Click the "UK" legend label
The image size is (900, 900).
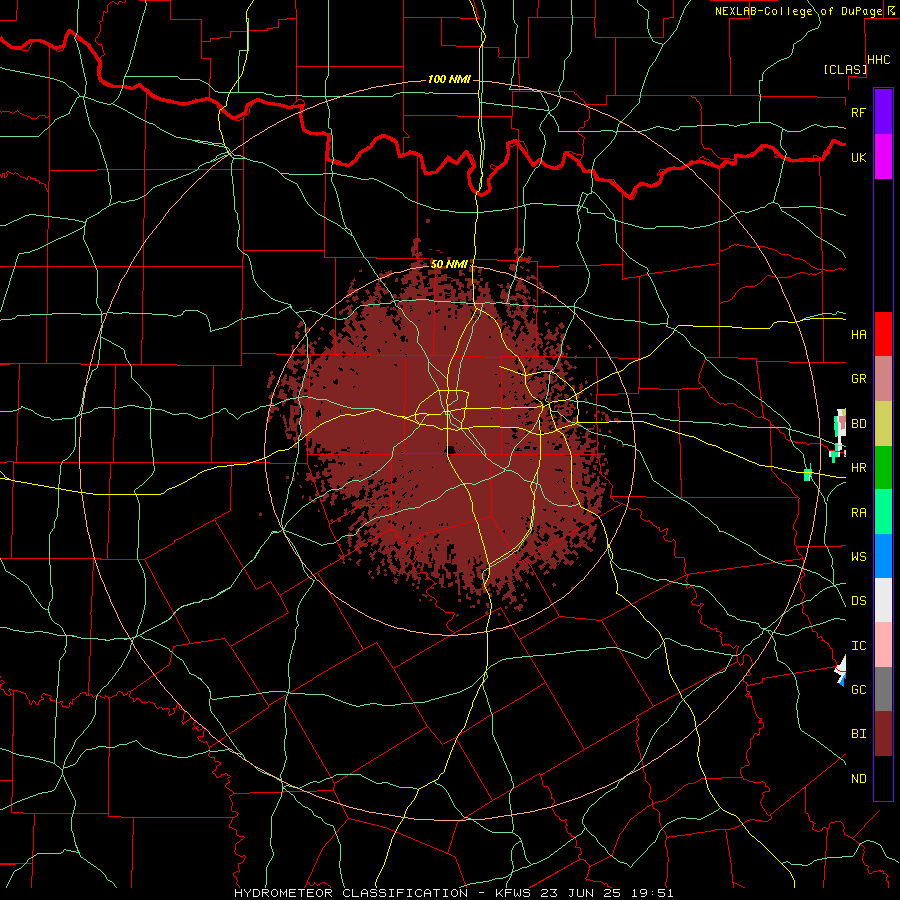point(858,157)
